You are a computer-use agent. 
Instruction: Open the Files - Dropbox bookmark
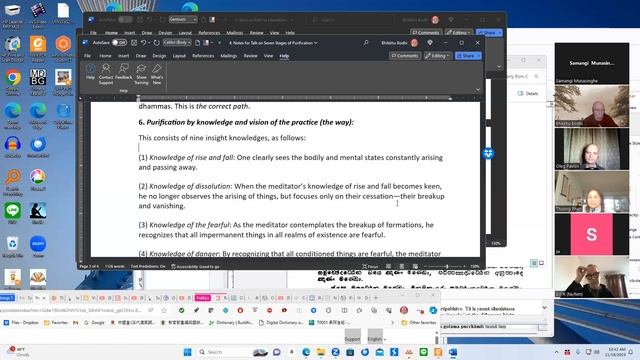click(x=21, y=322)
